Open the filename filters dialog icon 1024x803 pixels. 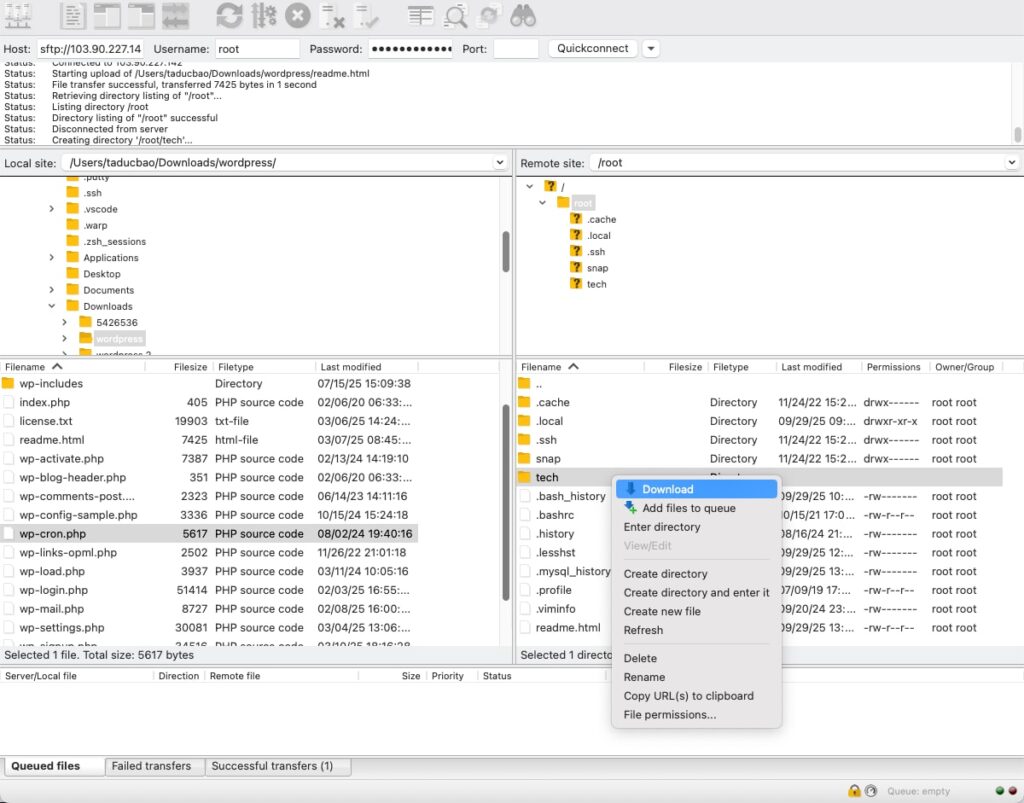coord(421,15)
